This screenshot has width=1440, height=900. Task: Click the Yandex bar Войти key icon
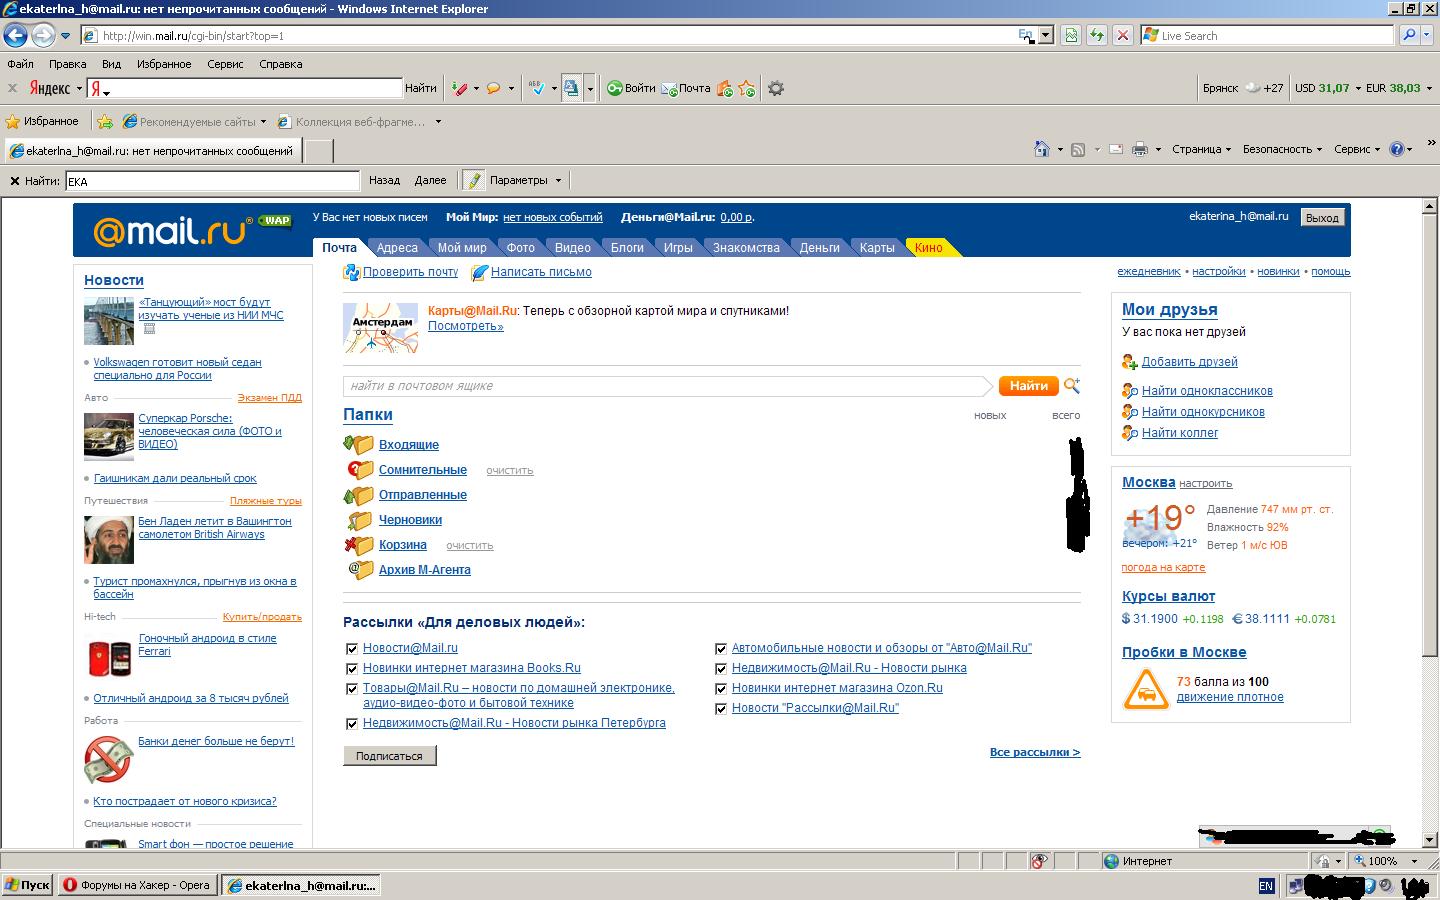coord(615,88)
